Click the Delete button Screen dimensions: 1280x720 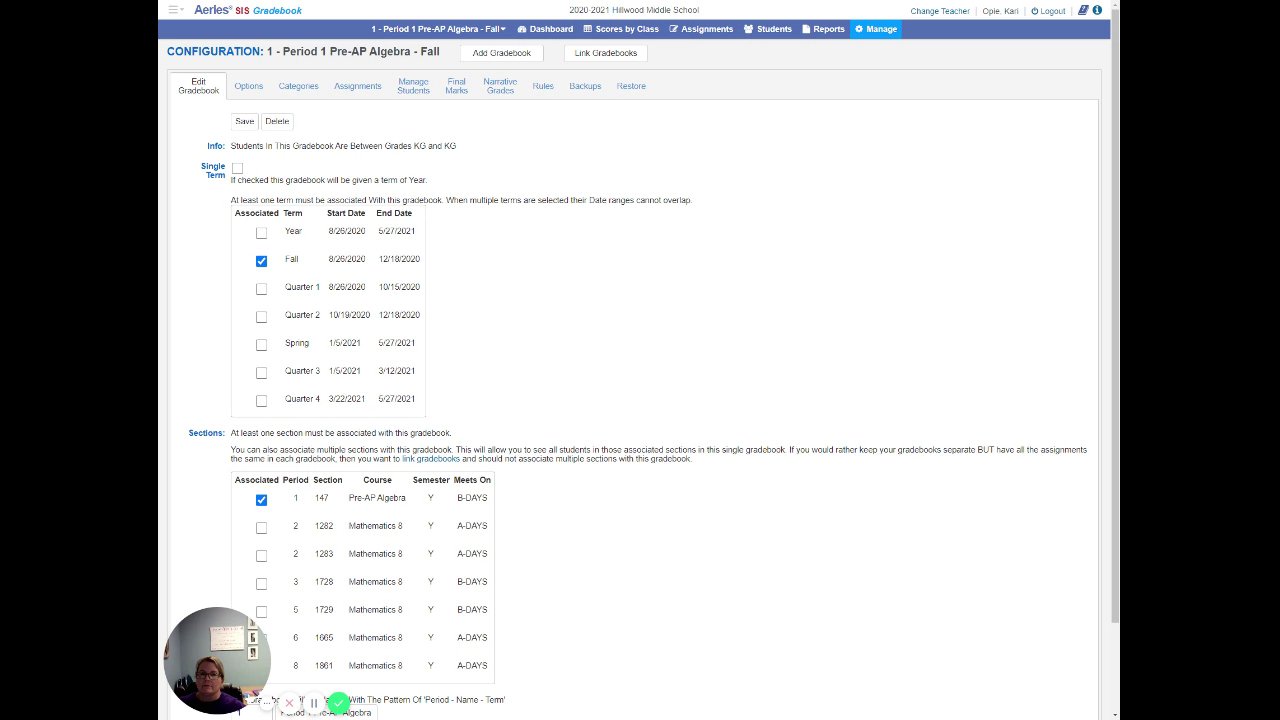(277, 121)
